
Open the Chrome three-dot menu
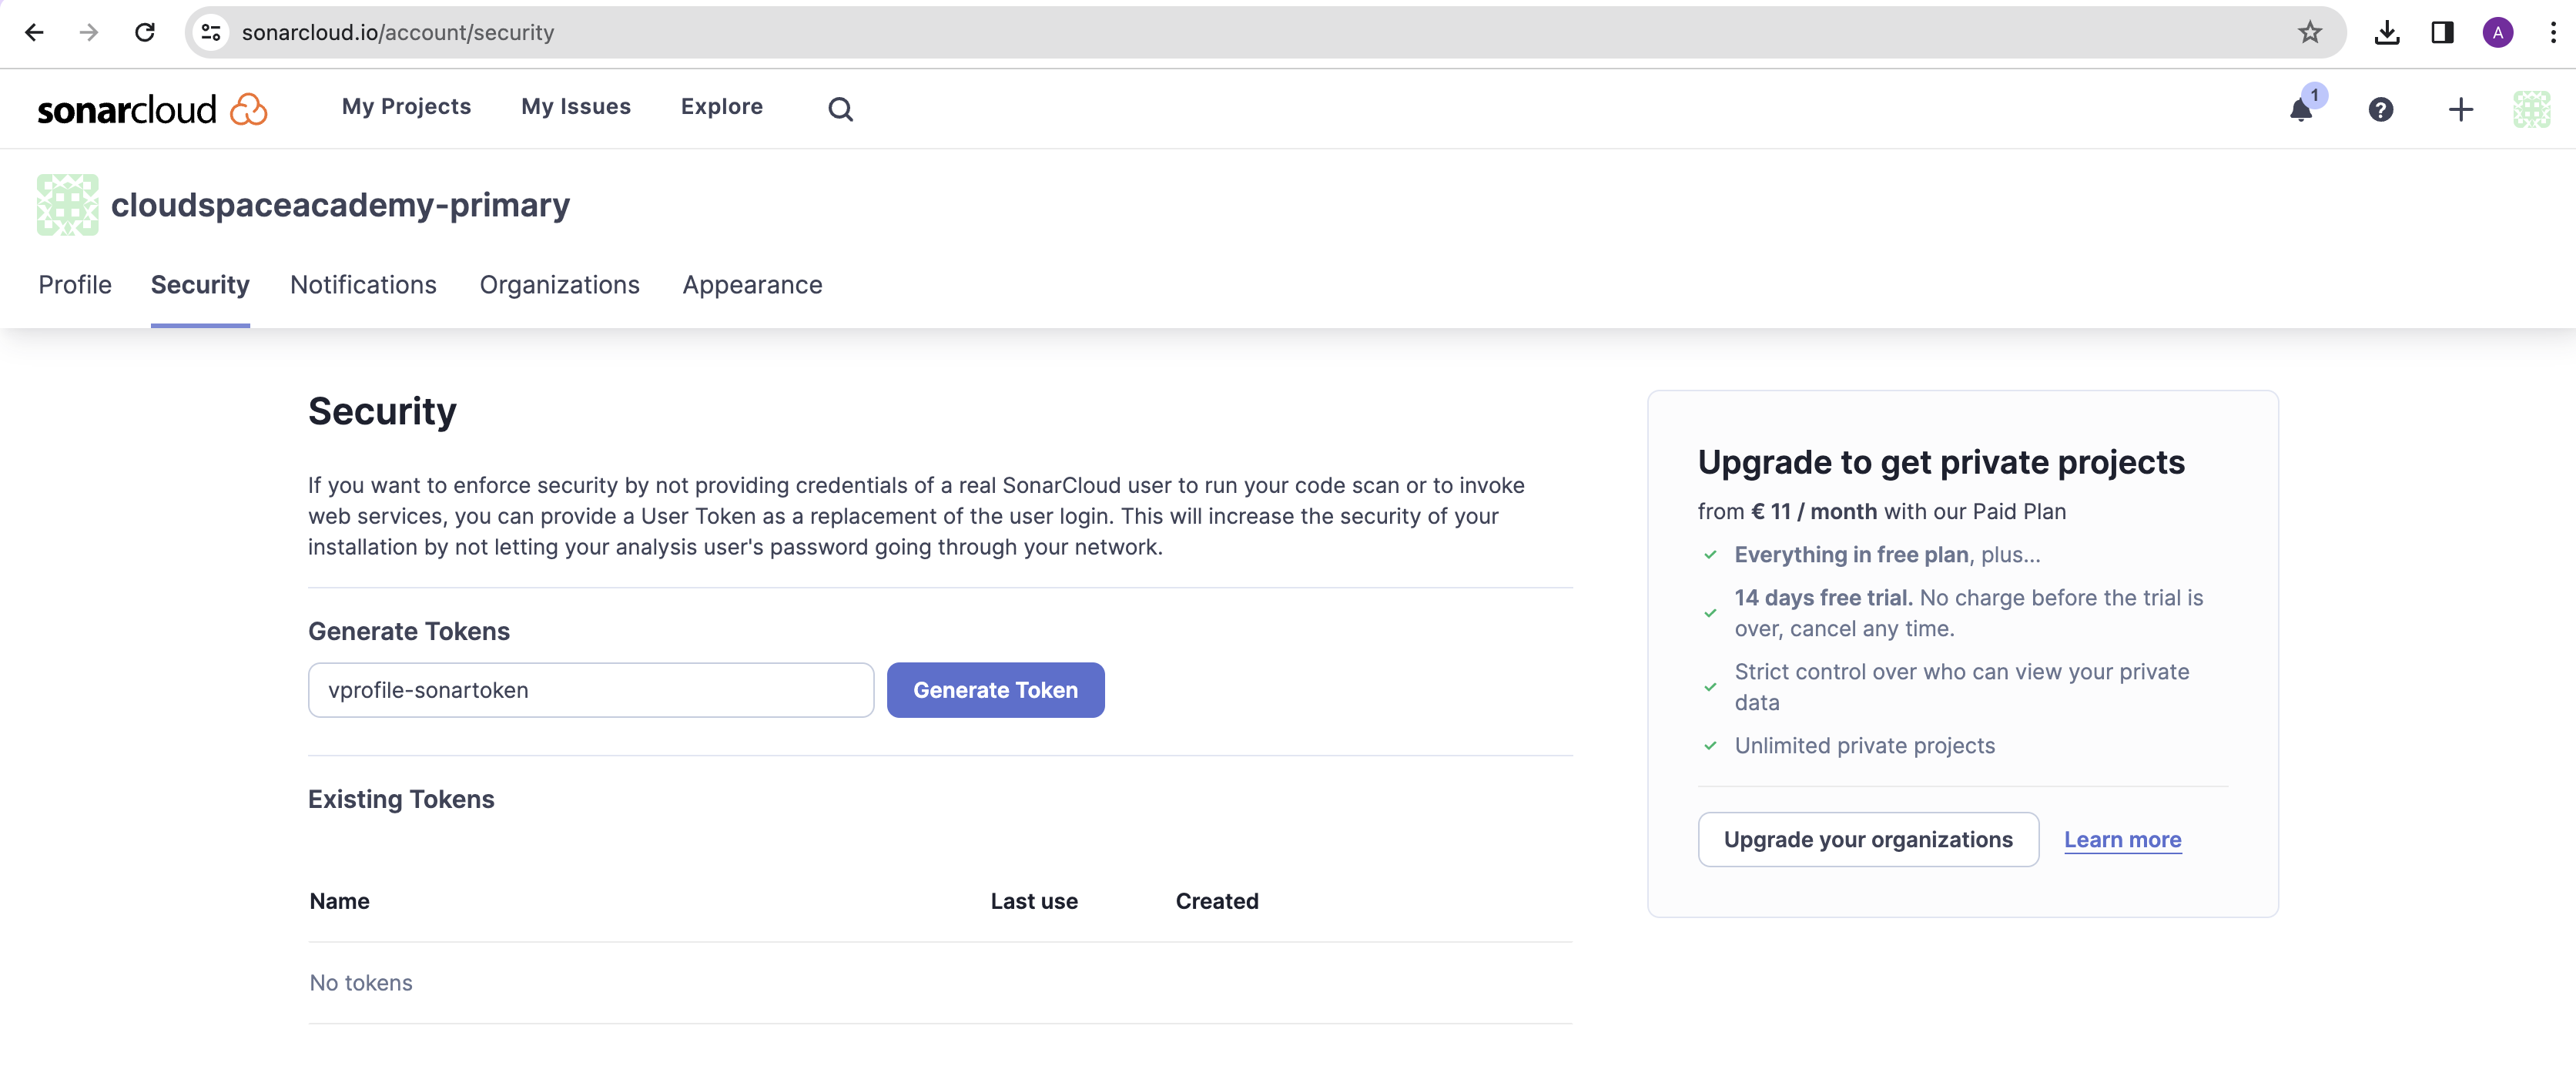(2552, 33)
